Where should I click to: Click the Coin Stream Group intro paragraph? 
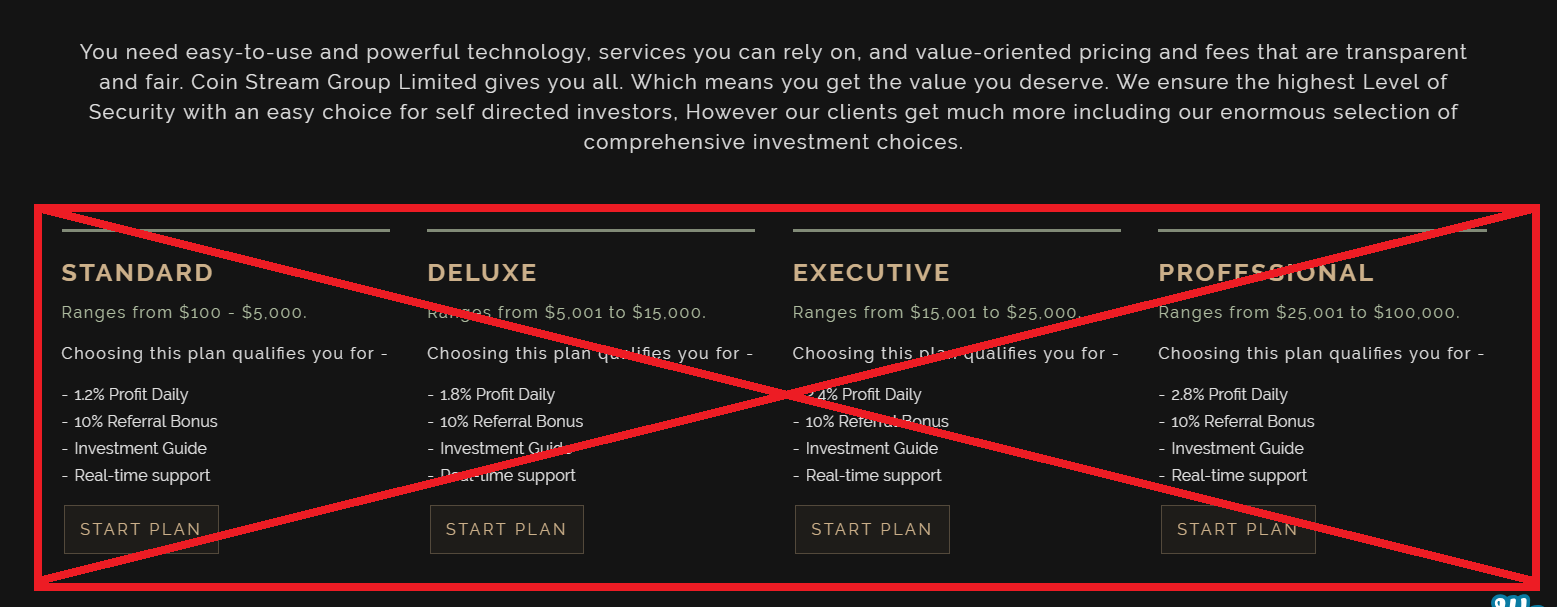[773, 97]
